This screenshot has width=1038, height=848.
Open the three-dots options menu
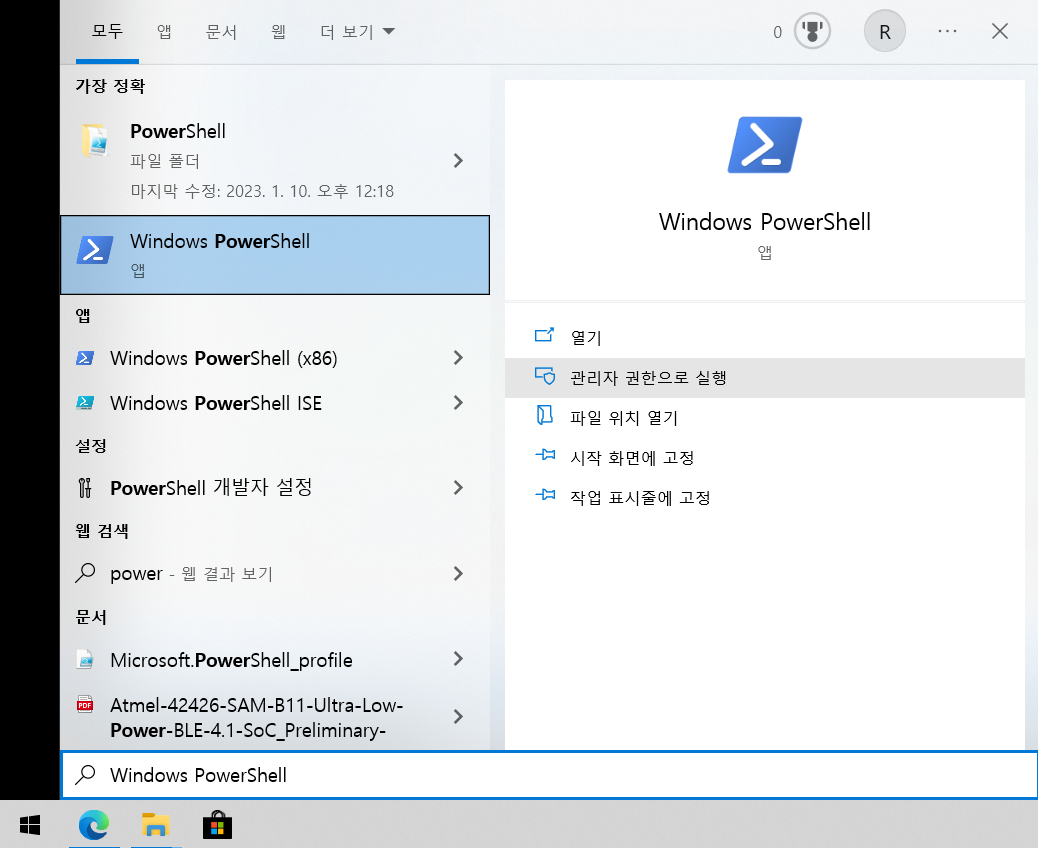[947, 31]
